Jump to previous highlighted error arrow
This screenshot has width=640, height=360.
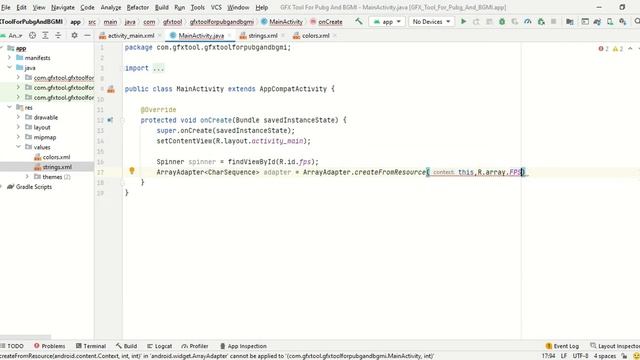(x=630, y=49)
